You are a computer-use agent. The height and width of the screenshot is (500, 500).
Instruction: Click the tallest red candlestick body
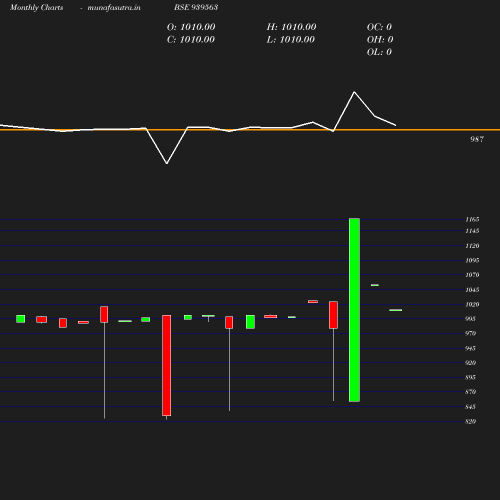(167, 365)
